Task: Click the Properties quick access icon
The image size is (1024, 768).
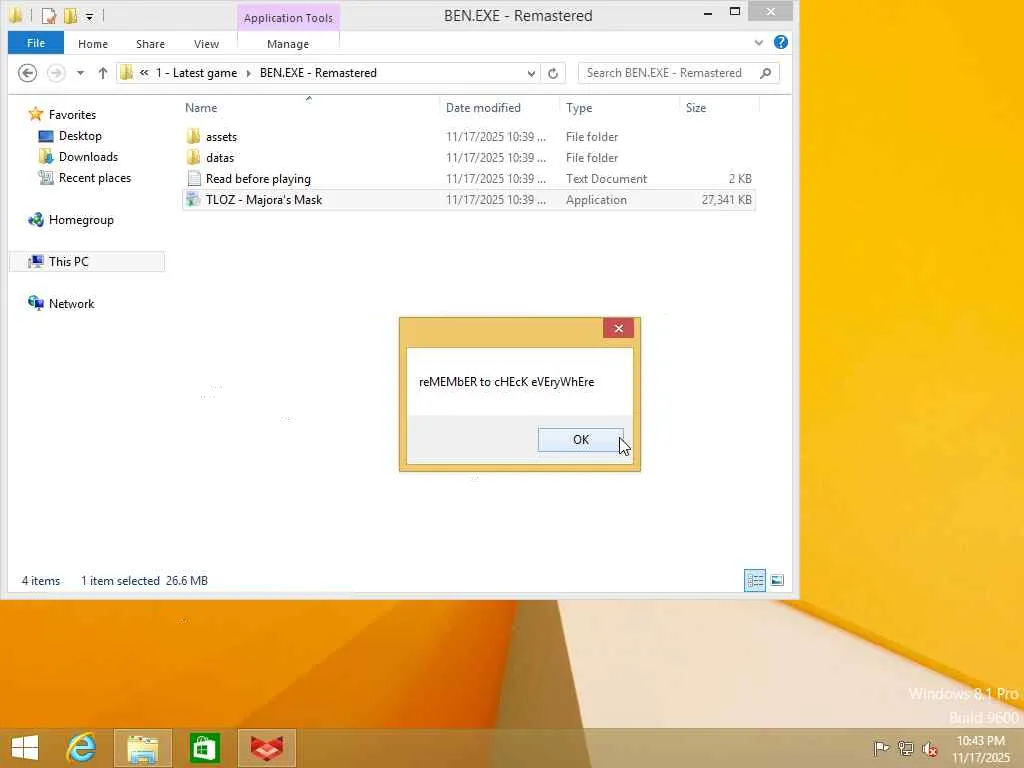Action: (49, 15)
